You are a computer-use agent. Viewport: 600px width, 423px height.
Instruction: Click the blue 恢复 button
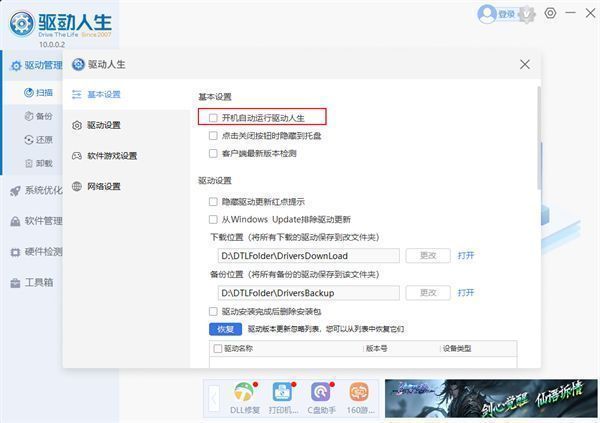tap(224, 329)
